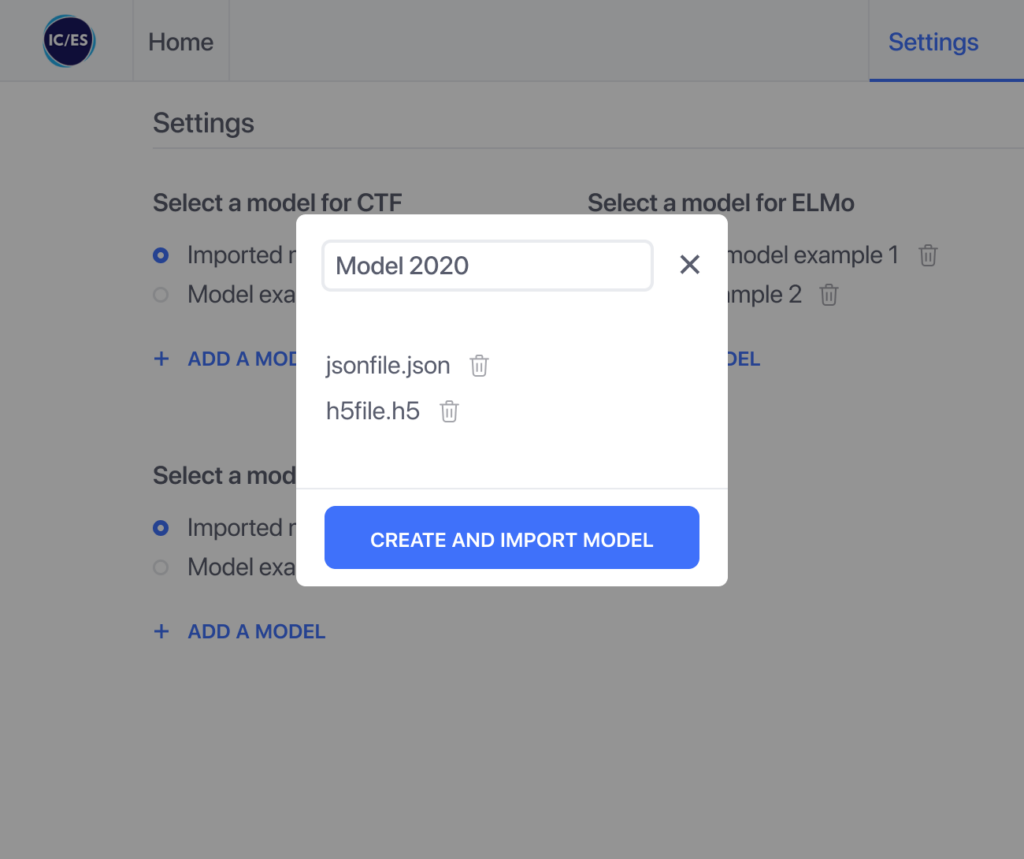Click the plus icon beside bottom Add a Model
The image size is (1024, 859).
point(161,632)
